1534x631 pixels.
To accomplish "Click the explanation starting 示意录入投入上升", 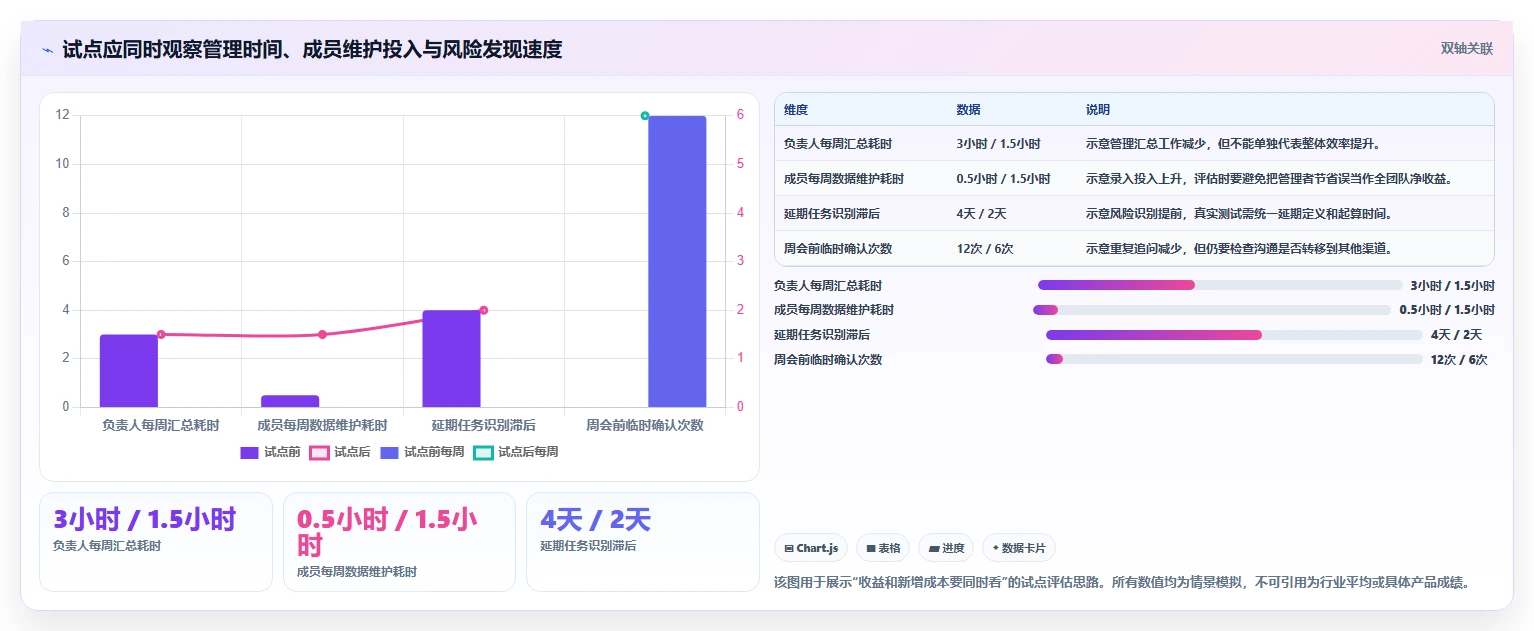I will 1269,179.
